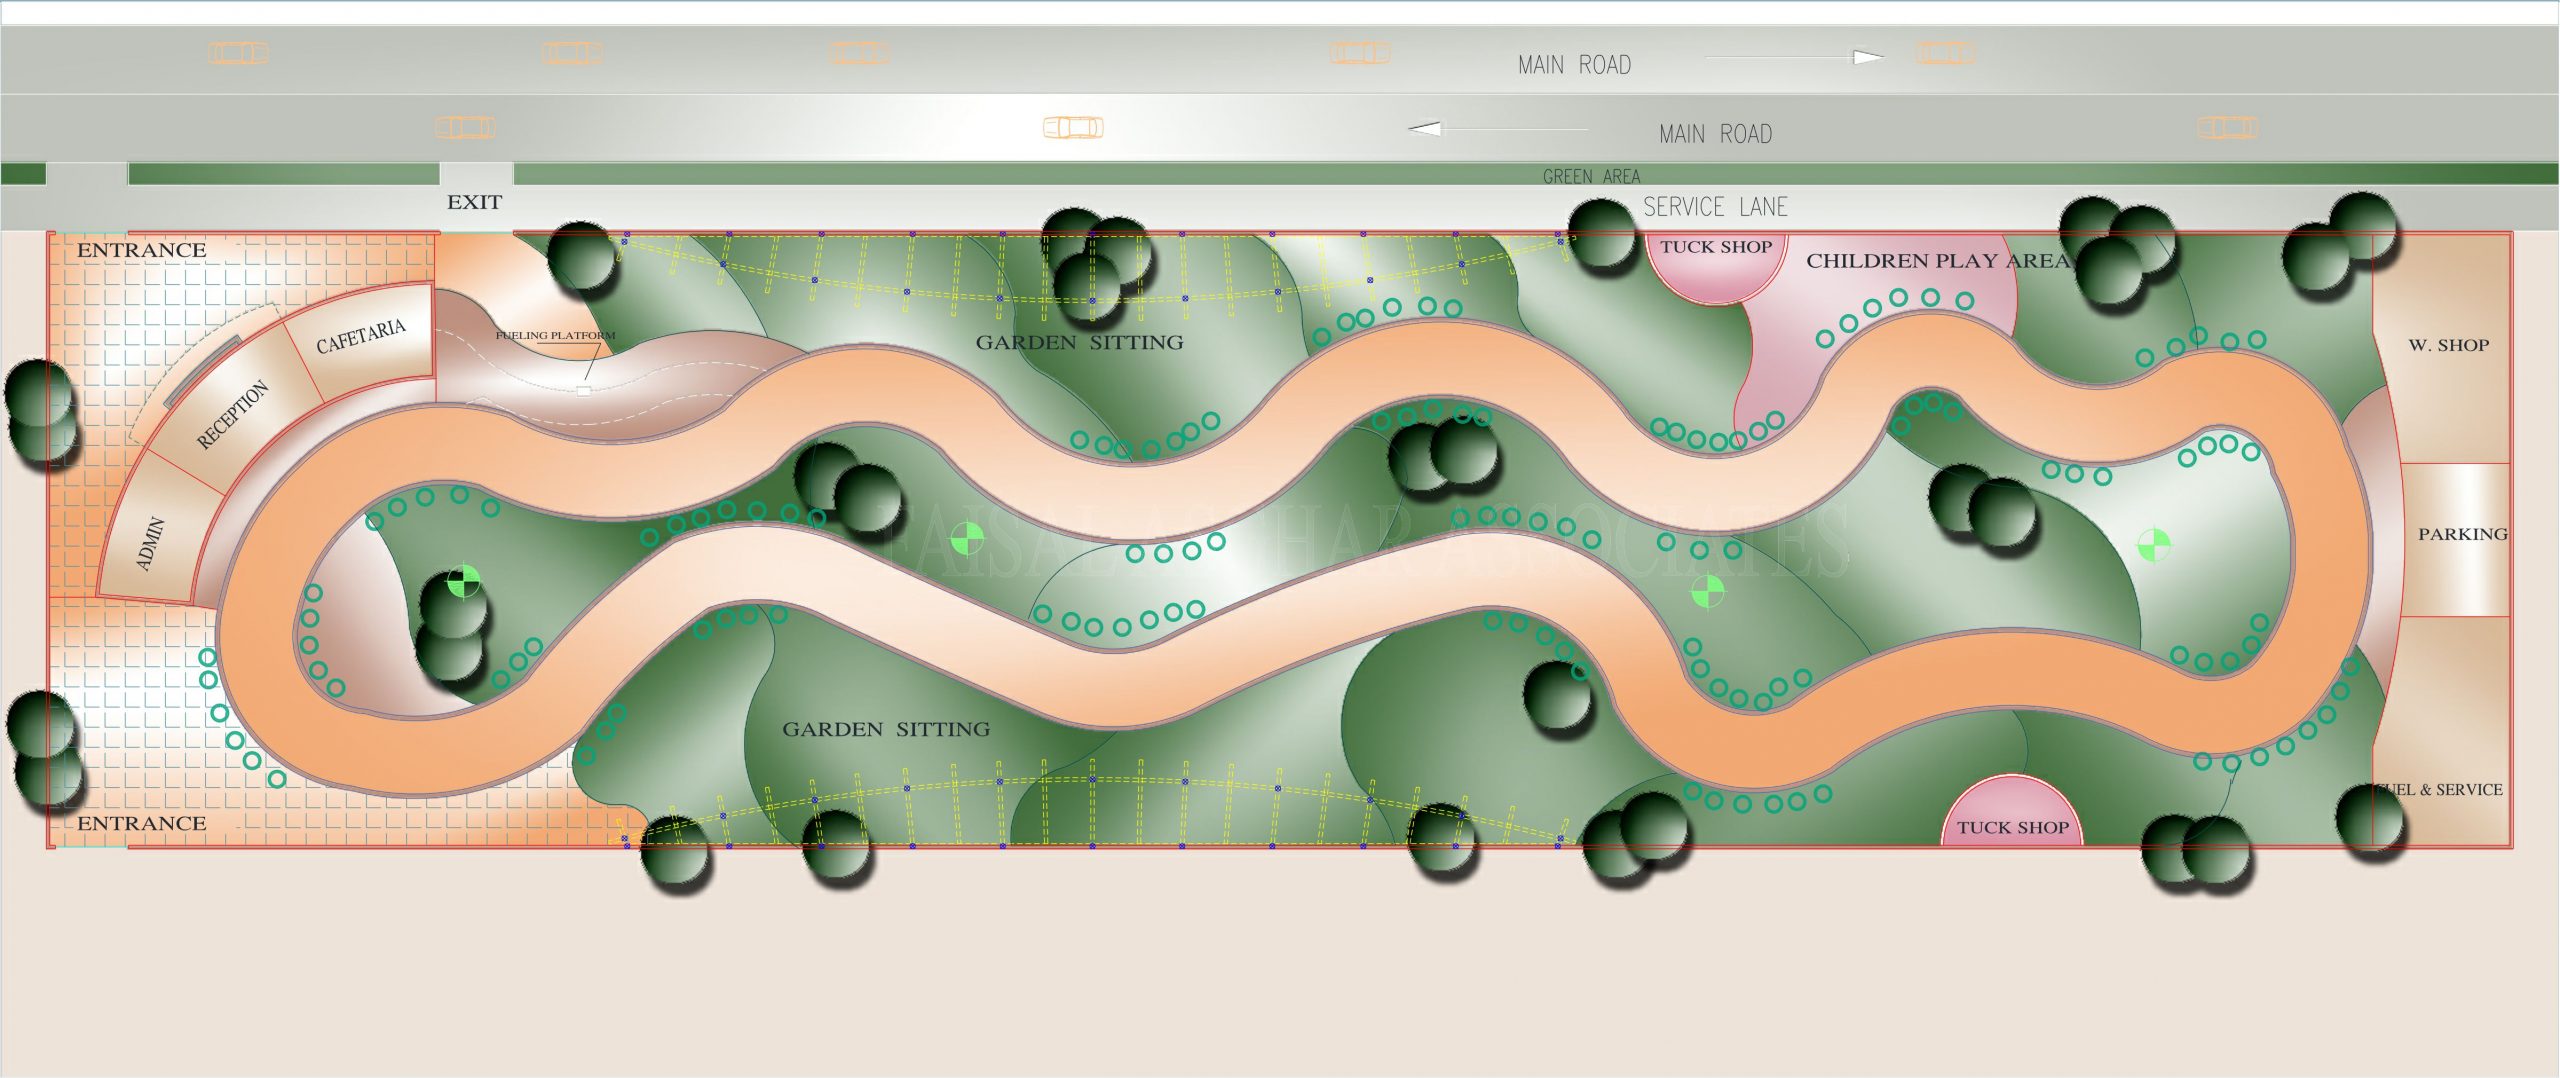Click the CHILDREN PLAY AREA label
The height and width of the screenshot is (1078, 2560).
pos(1936,261)
